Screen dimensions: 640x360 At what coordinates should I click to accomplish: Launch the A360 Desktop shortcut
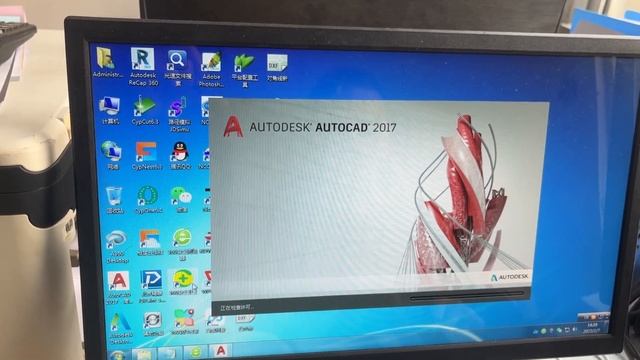[117, 247]
